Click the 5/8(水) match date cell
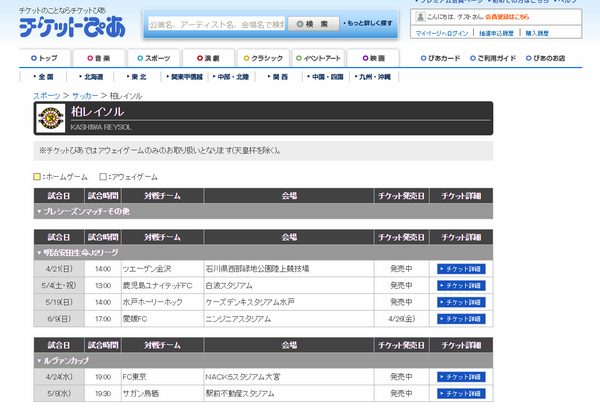Image resolution: width=600 pixels, height=409 pixels. pos(59,393)
